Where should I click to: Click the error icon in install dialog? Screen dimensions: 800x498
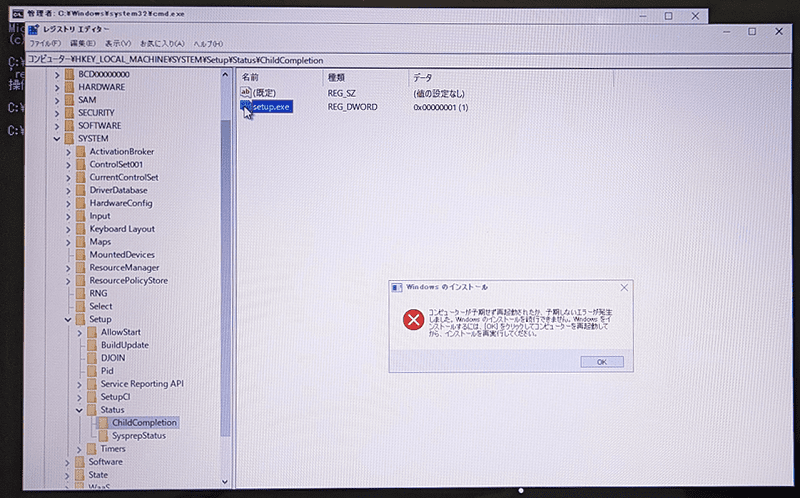[x=413, y=320]
